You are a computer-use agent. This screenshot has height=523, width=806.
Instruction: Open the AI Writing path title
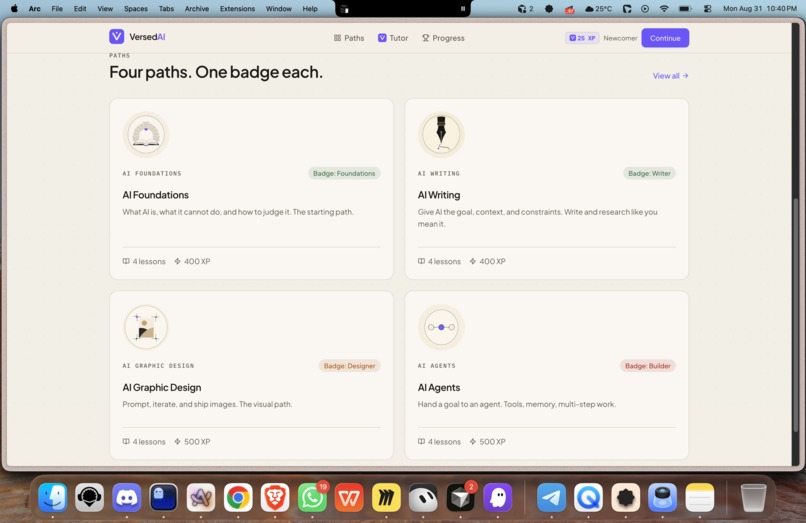(x=439, y=195)
